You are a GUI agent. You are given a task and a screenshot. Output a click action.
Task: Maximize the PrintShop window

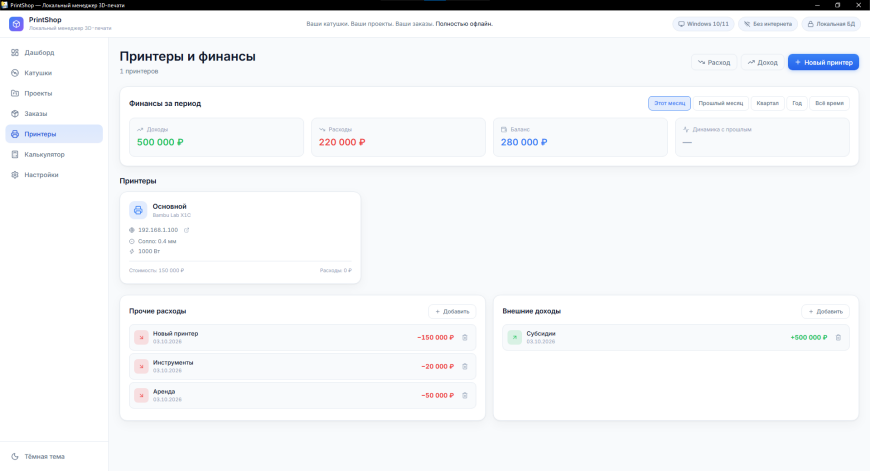(x=838, y=5)
